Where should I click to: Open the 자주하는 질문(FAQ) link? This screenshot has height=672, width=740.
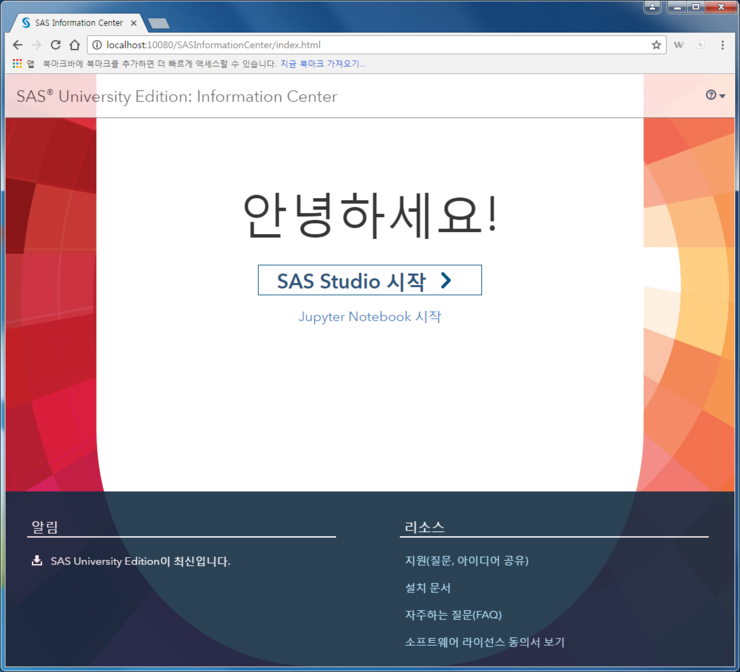coord(454,615)
